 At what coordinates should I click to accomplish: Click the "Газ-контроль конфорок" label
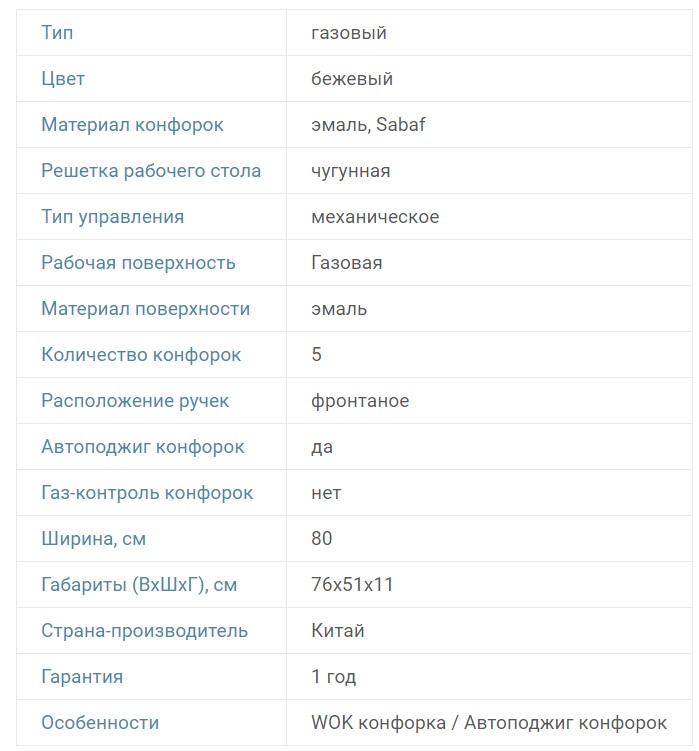pos(147,493)
